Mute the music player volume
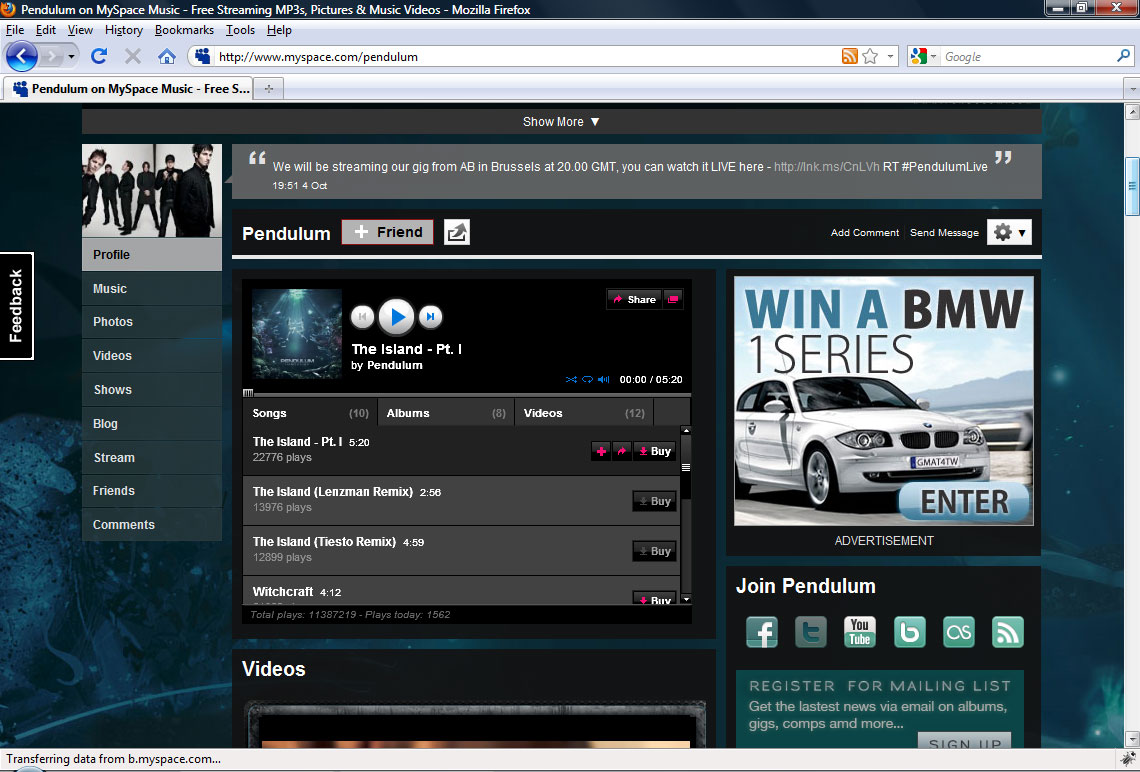Screen dimensions: 1140x772 pyautogui.click(x=603, y=379)
